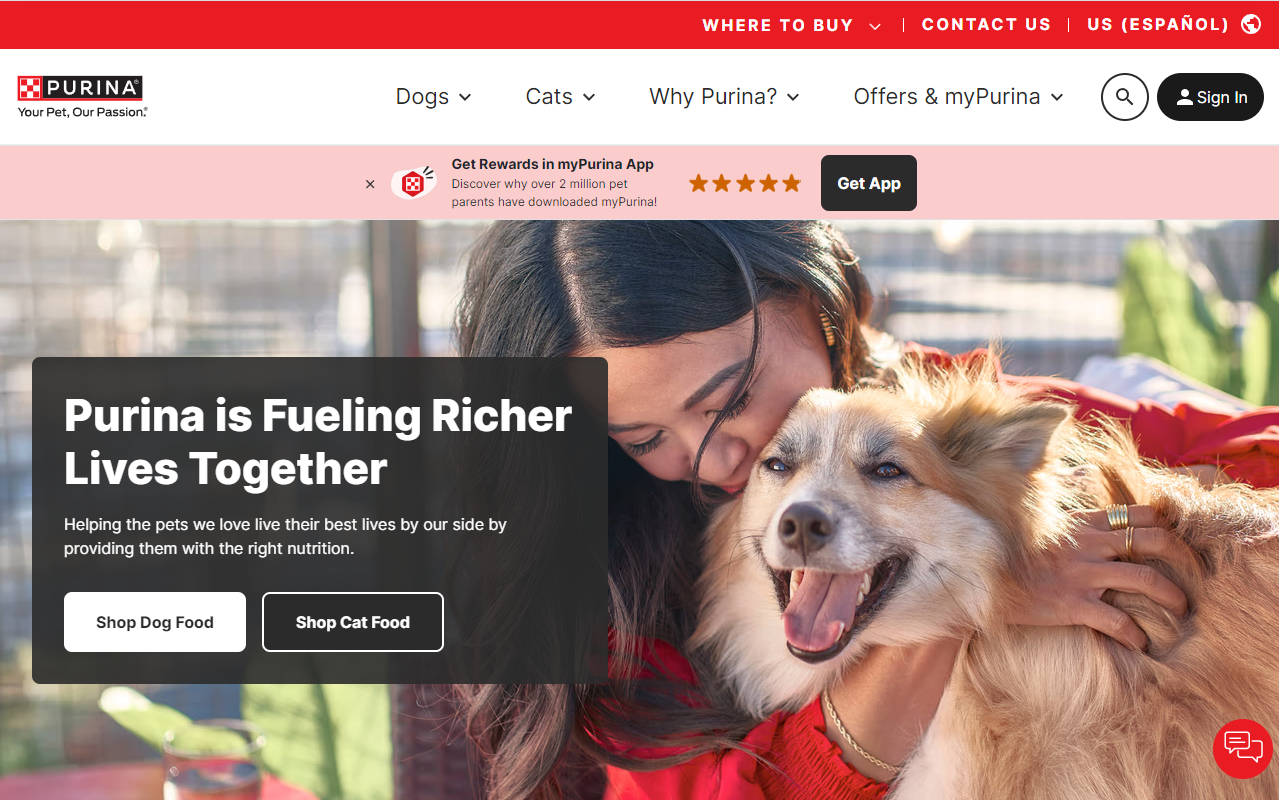Screen dimensions: 1279x800
Task: Switch to US (Español) language
Action: [x=1158, y=25]
